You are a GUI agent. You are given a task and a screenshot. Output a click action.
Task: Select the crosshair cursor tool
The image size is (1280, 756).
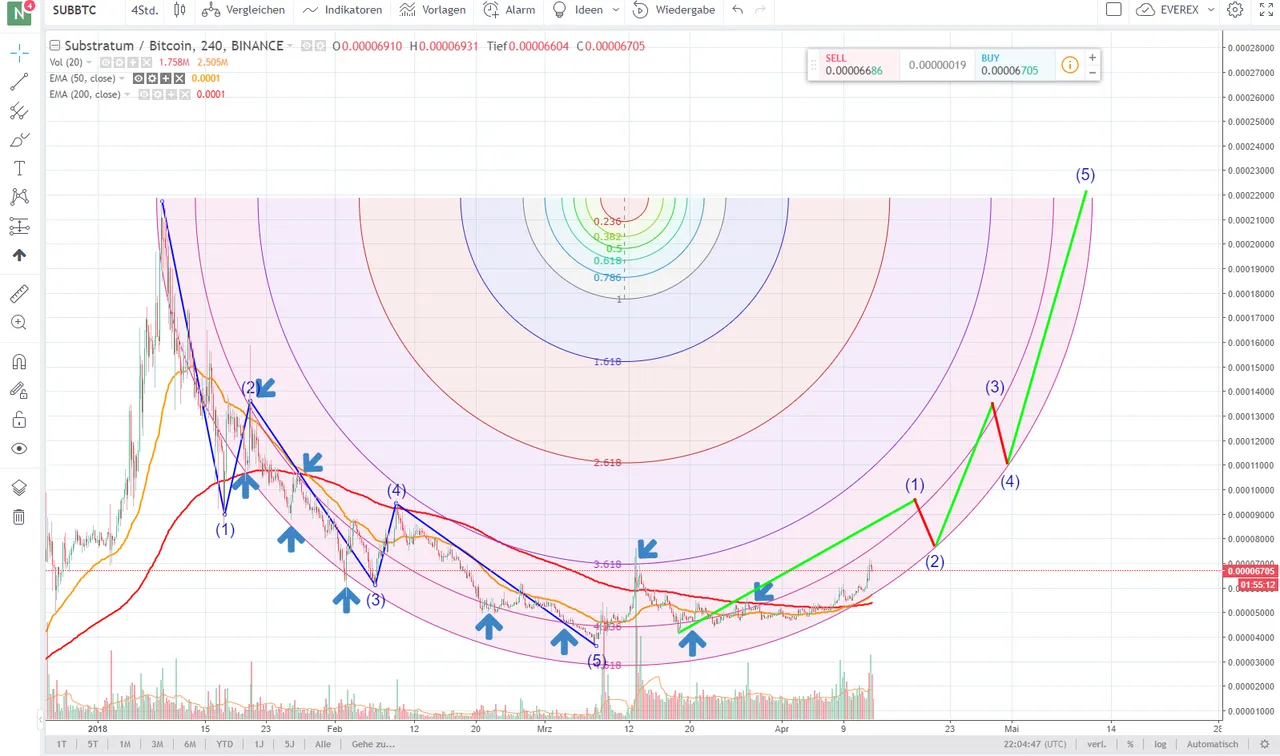pyautogui.click(x=19, y=54)
